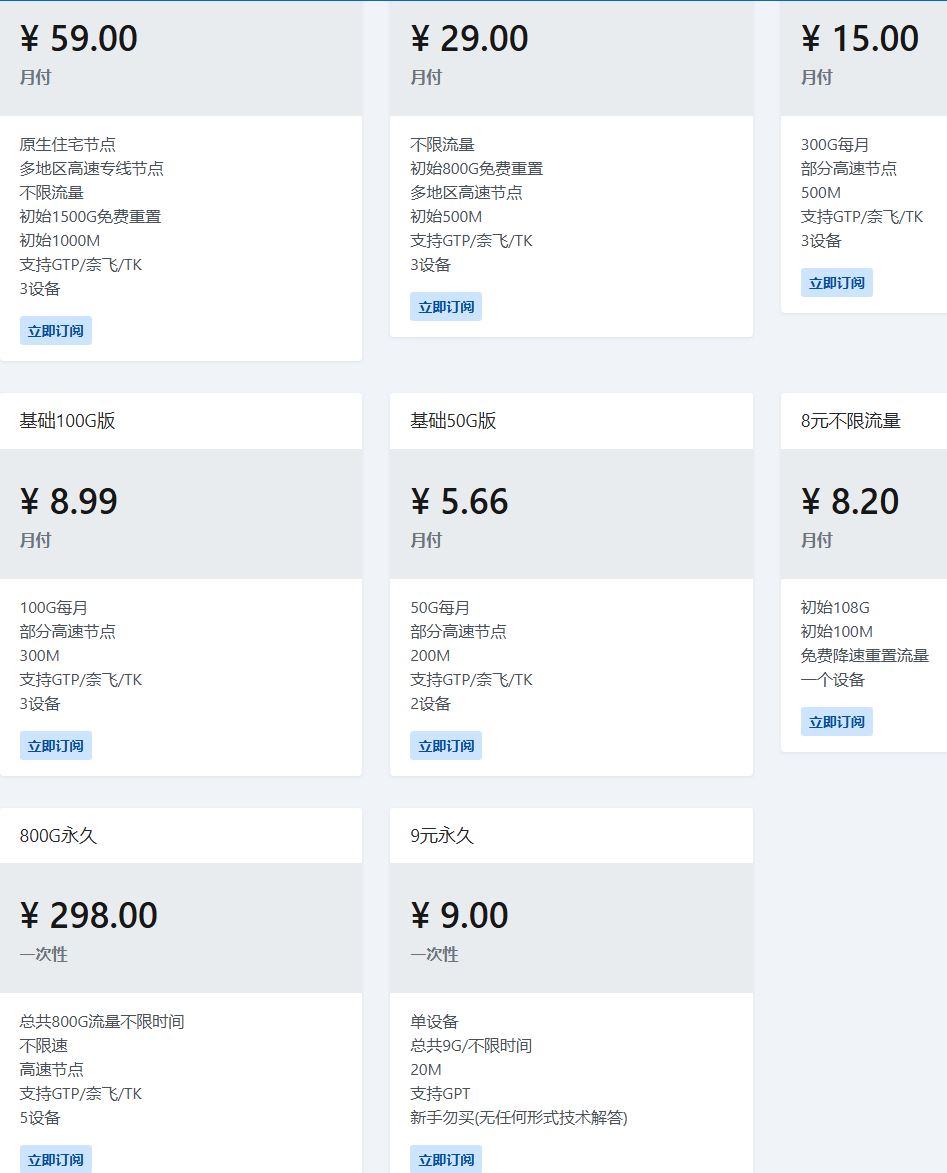Click the 原生住宅节点 feature line
Image resolution: width=947 pixels, height=1173 pixels.
pos(68,145)
